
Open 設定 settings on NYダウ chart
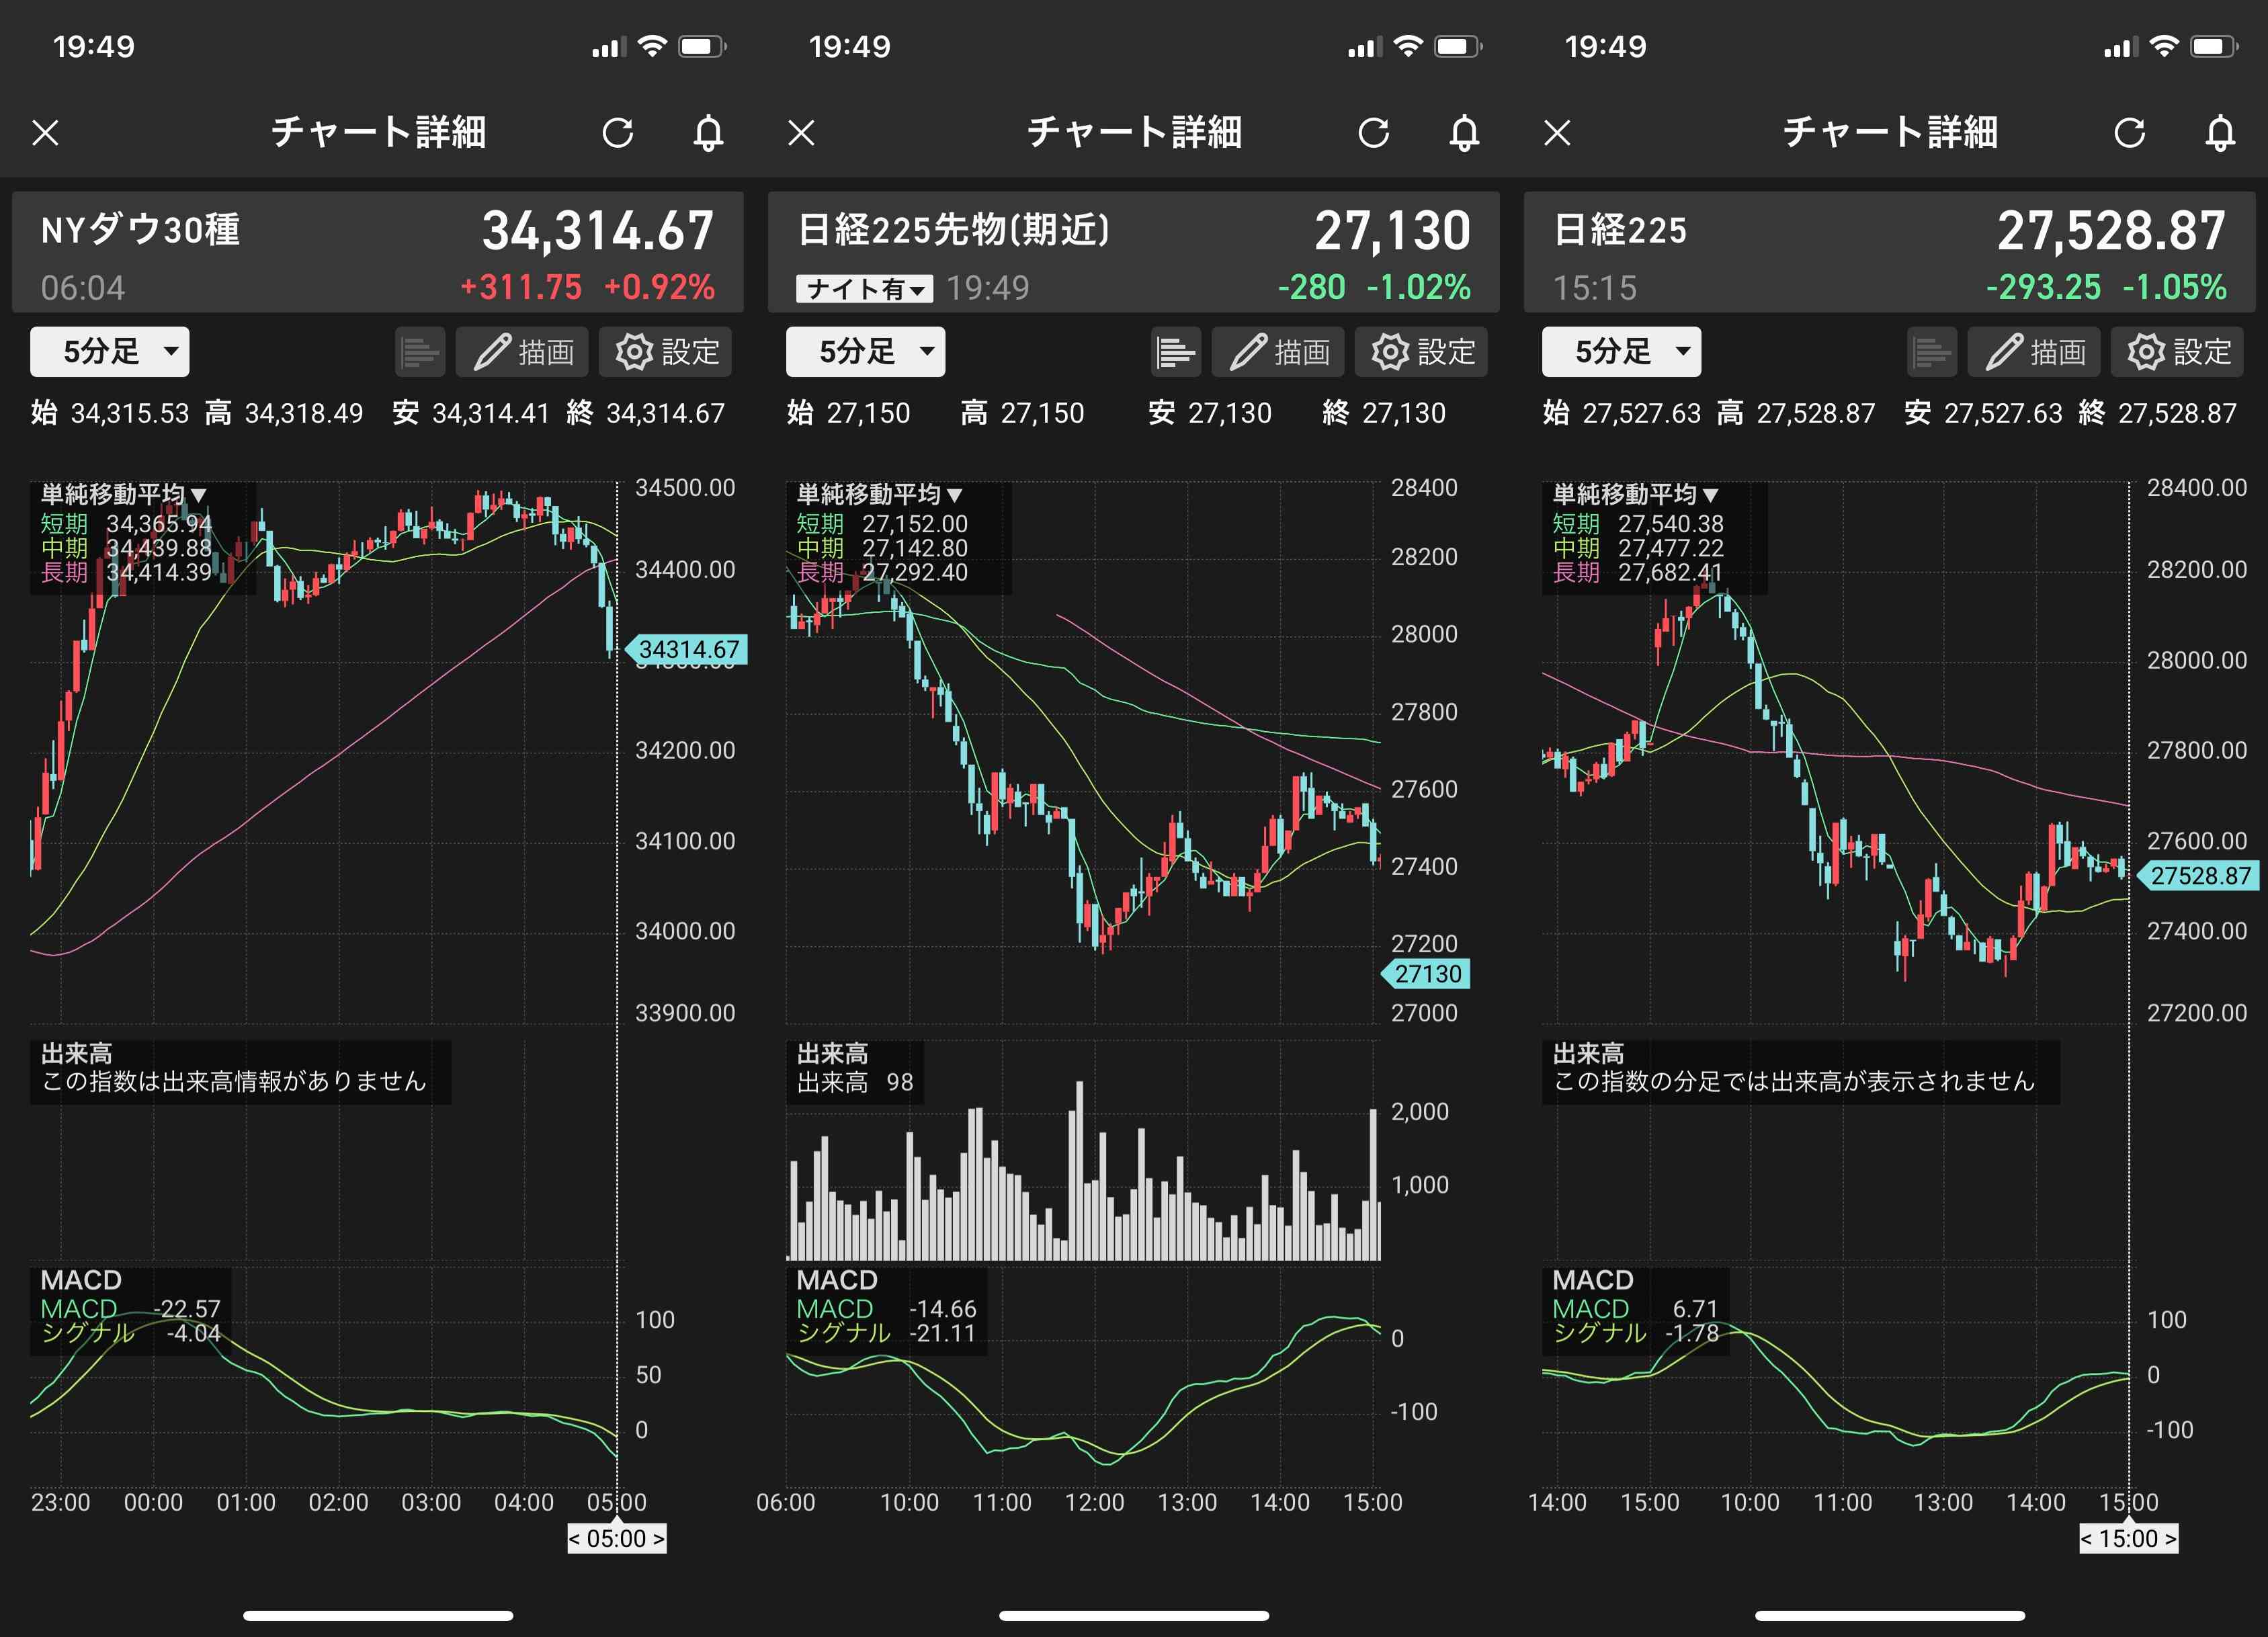click(x=665, y=352)
